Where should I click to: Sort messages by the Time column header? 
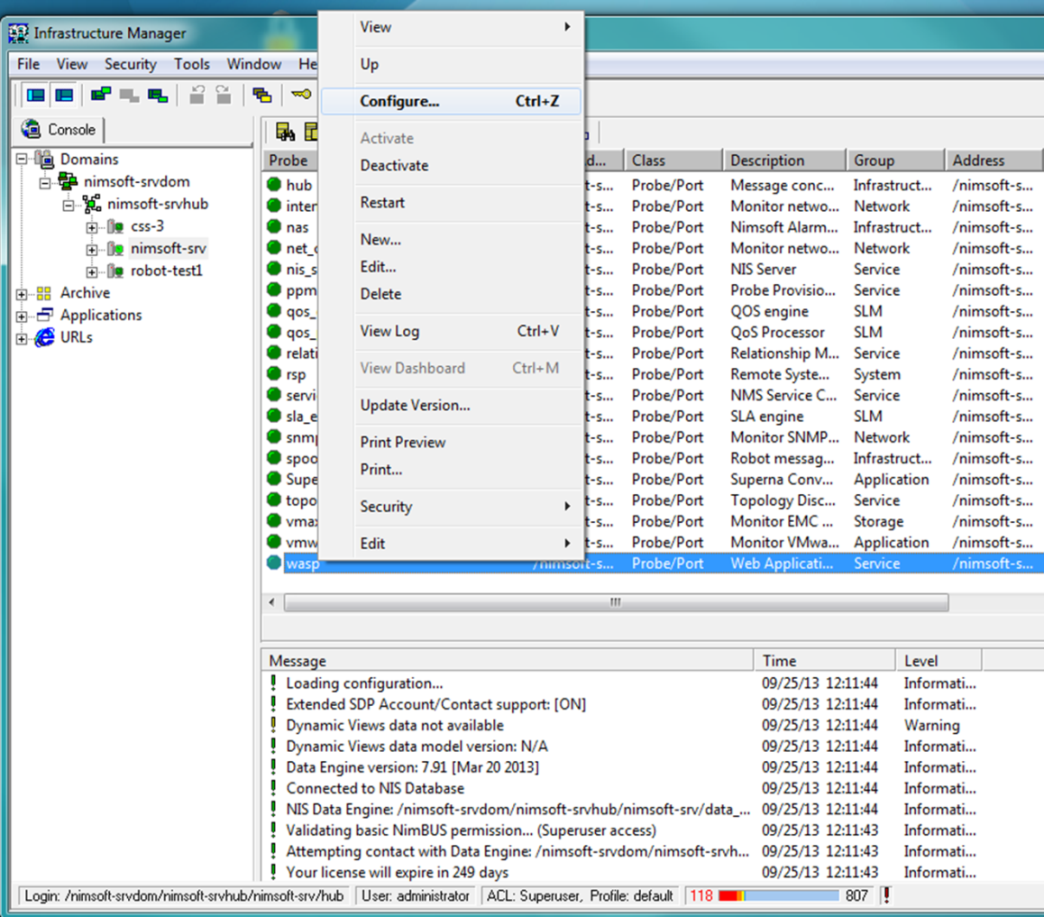(x=824, y=661)
